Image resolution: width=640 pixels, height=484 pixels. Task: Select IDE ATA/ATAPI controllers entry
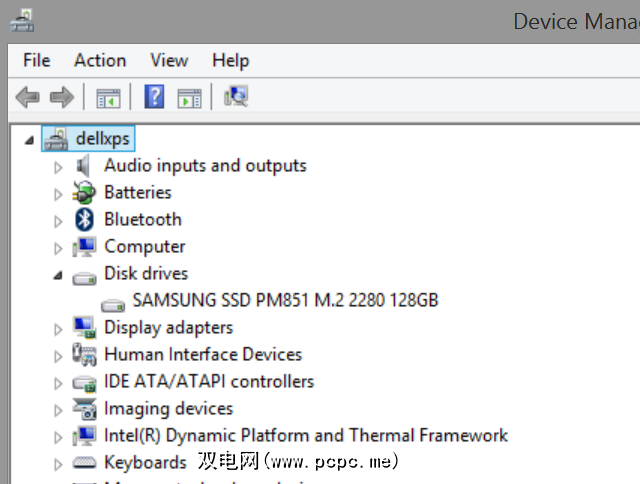pyautogui.click(x=208, y=381)
